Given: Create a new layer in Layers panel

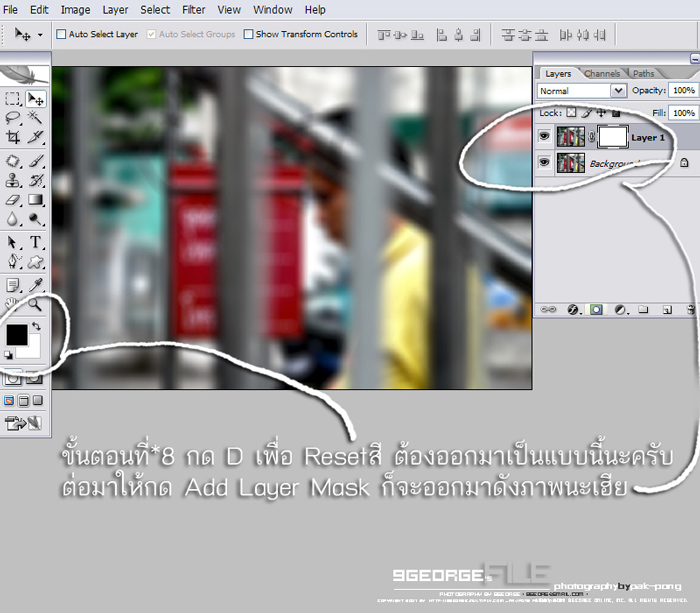Looking at the screenshot, I should pos(667,309).
